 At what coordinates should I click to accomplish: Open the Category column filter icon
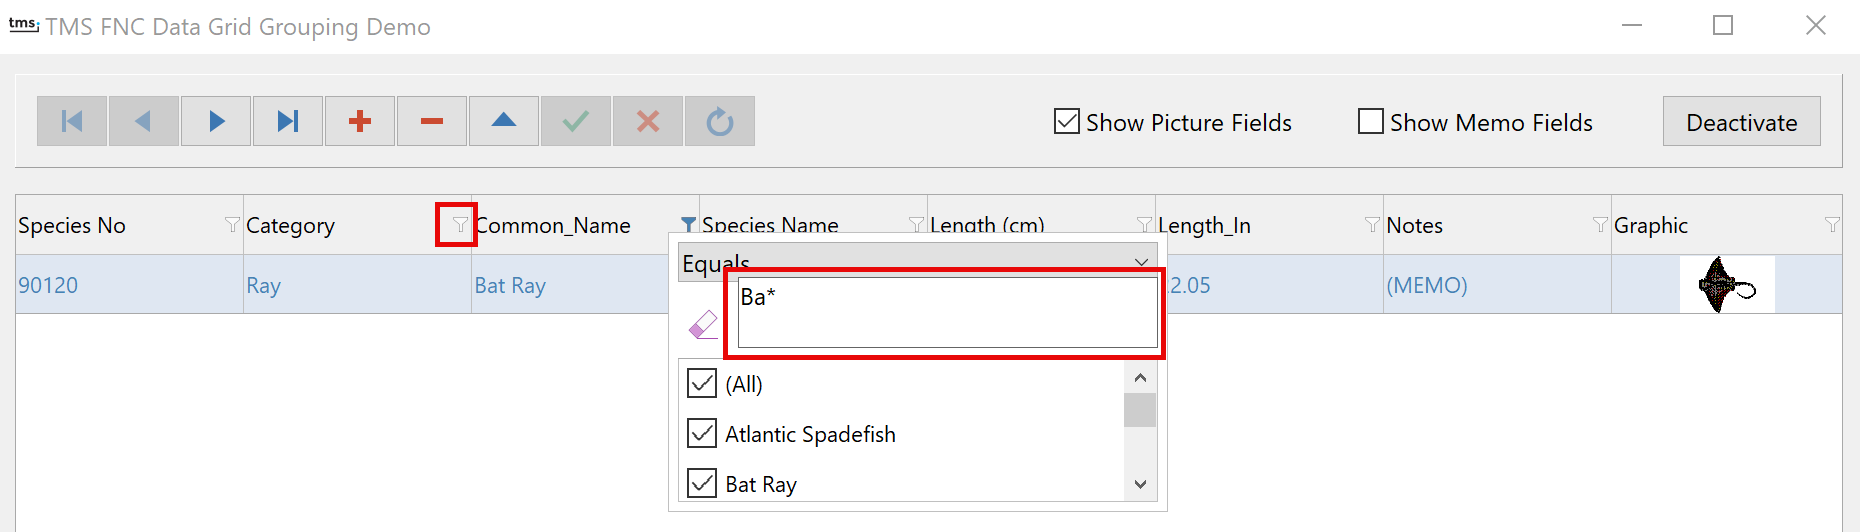pos(460,224)
